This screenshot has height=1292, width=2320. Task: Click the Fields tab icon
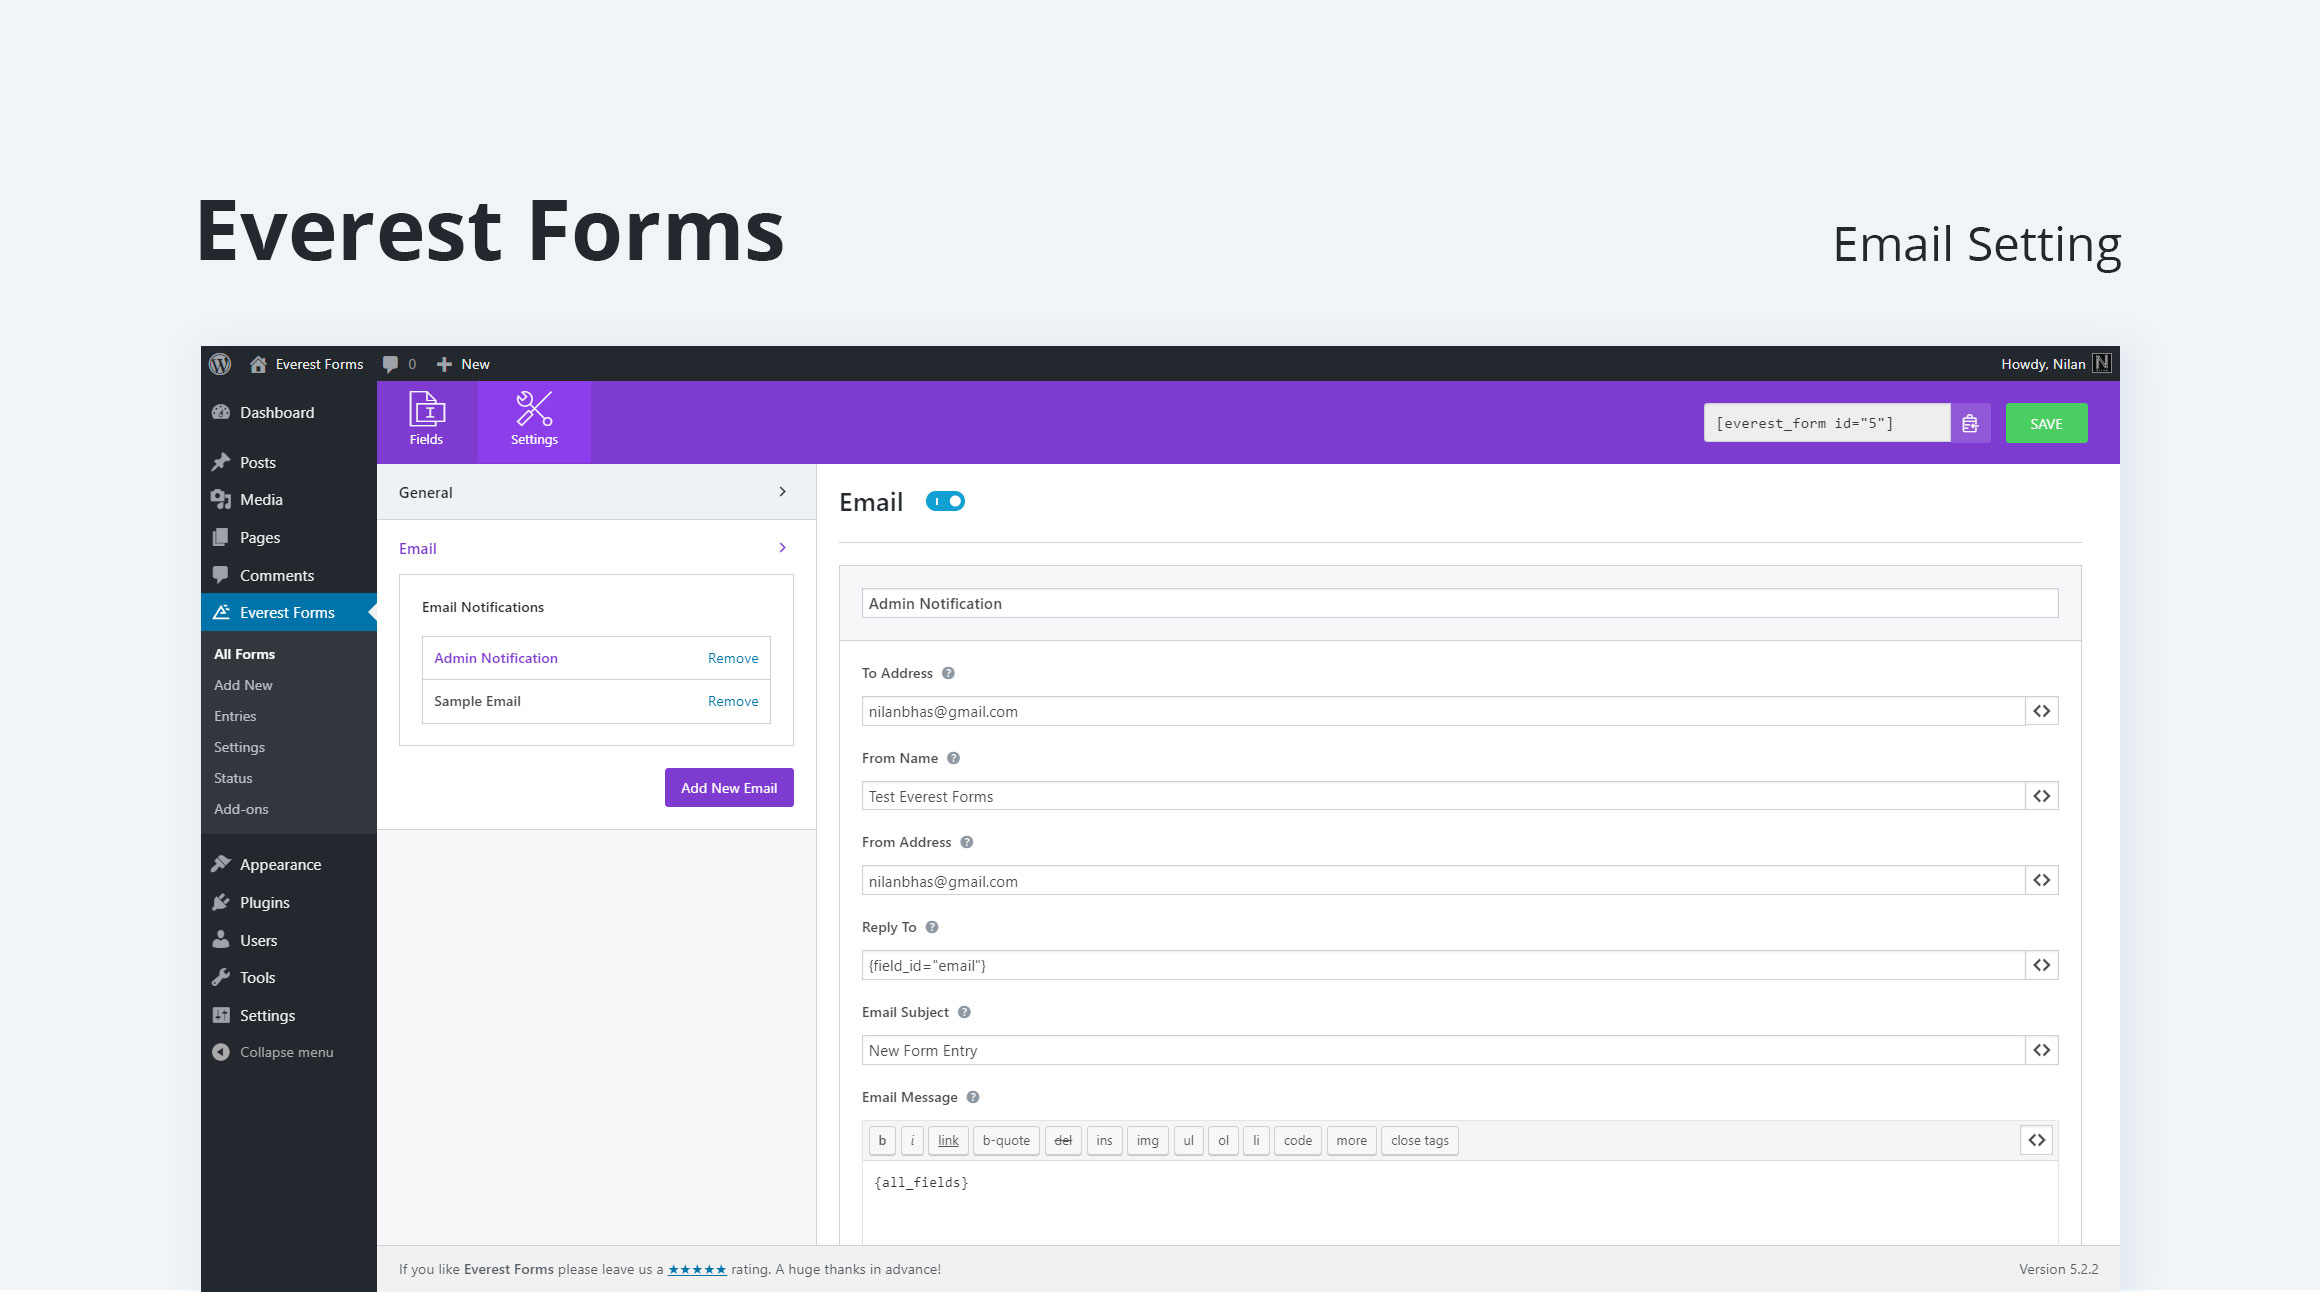pyautogui.click(x=425, y=411)
